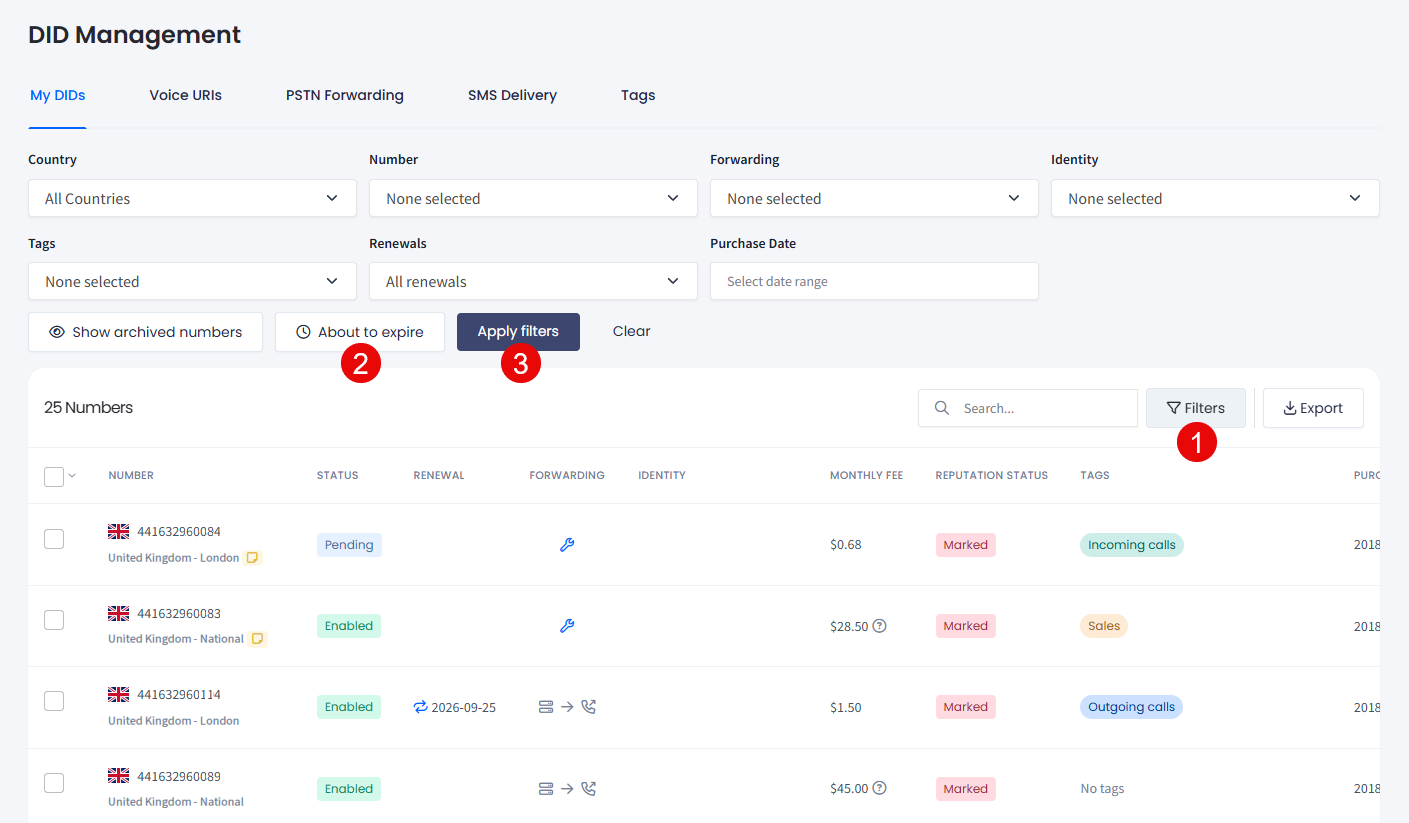
Task: Switch to the Voice URIs tab
Action: point(186,95)
